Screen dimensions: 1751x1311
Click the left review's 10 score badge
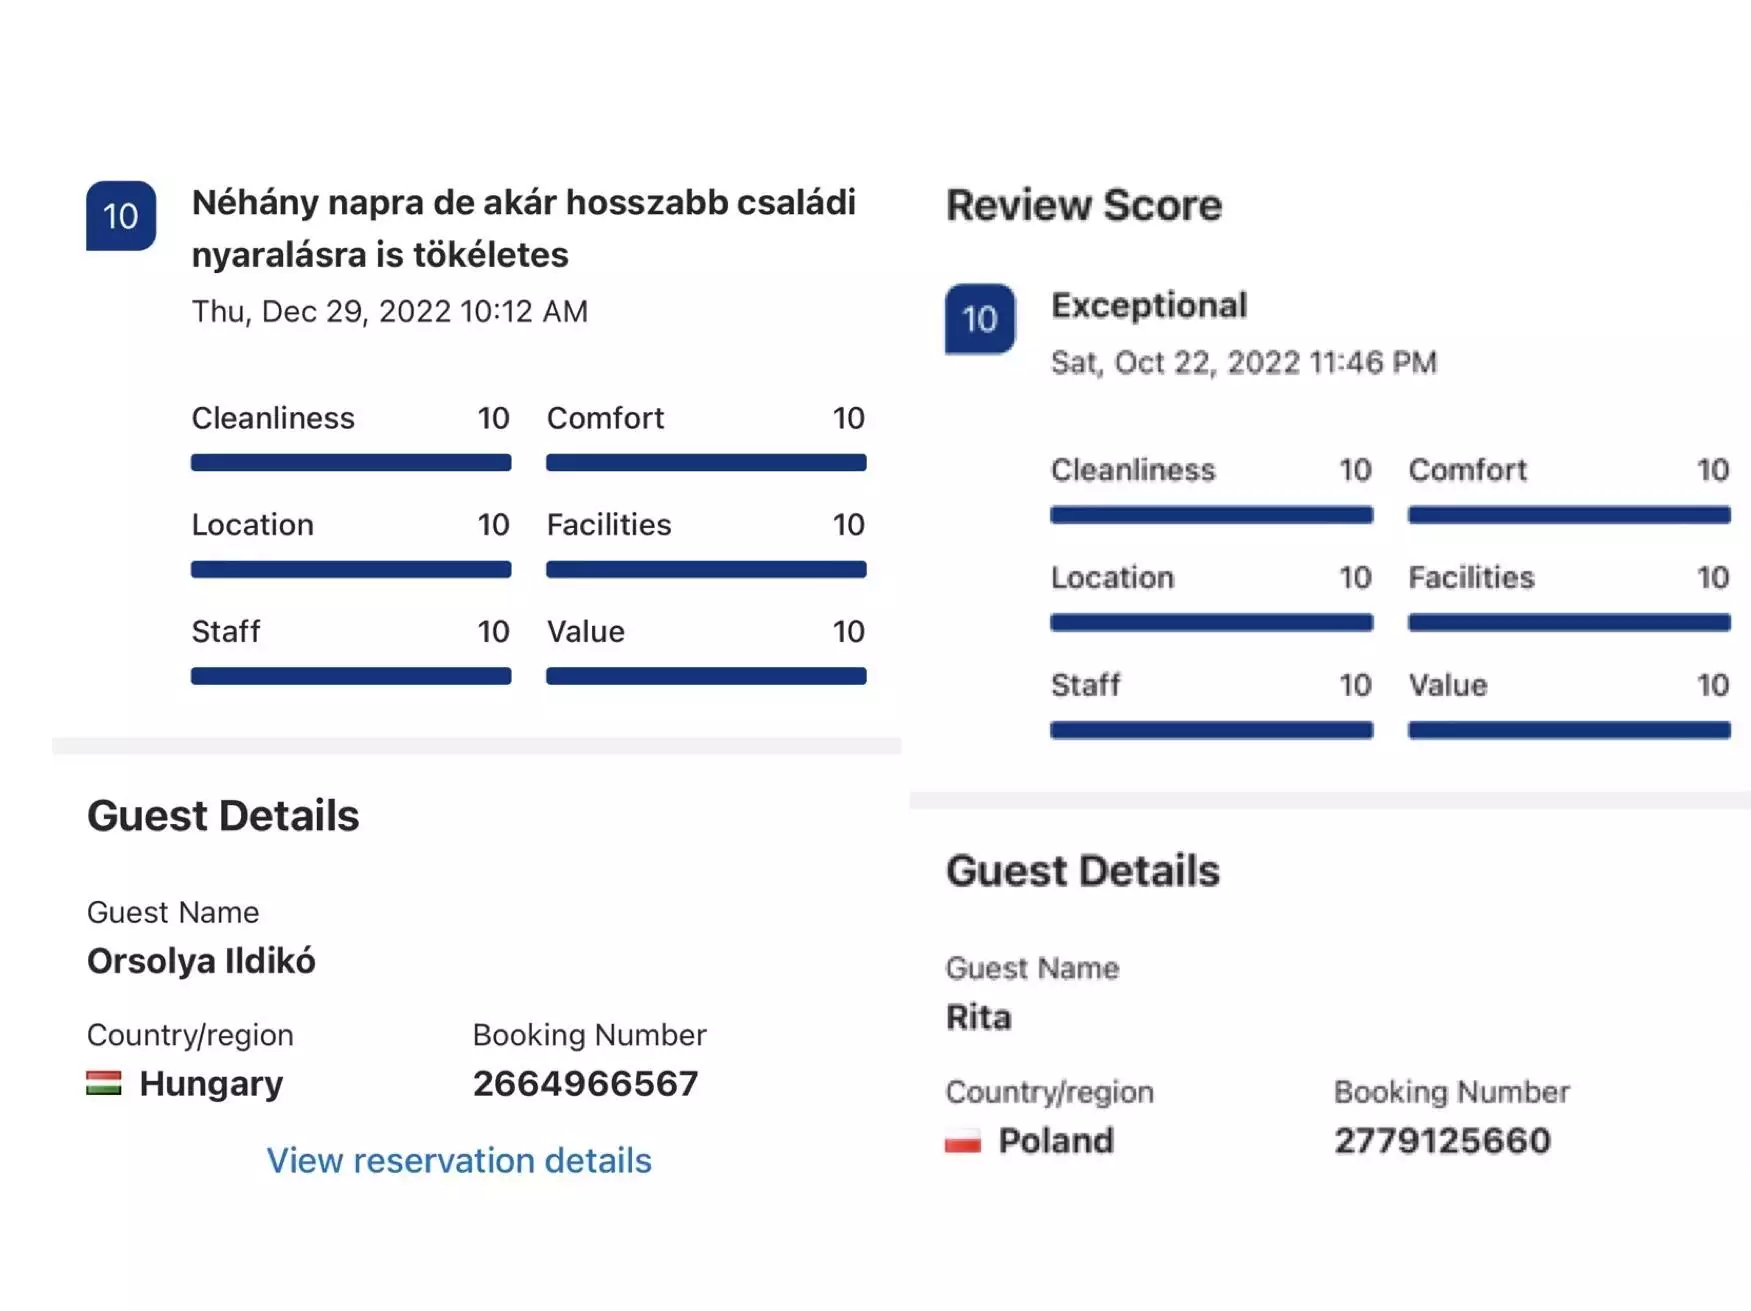[121, 216]
